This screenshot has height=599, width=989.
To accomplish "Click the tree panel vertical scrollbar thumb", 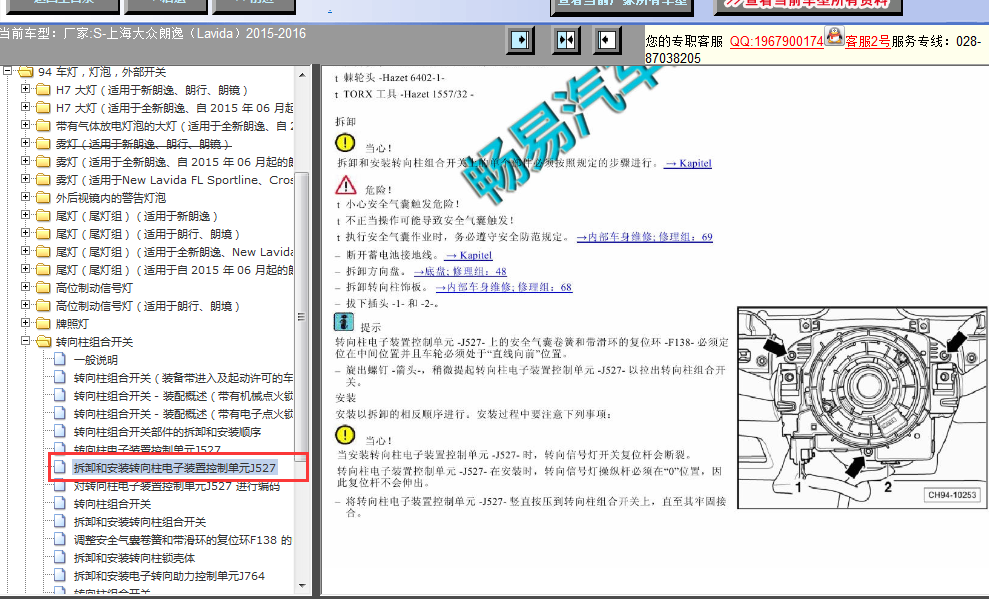I will [x=301, y=317].
